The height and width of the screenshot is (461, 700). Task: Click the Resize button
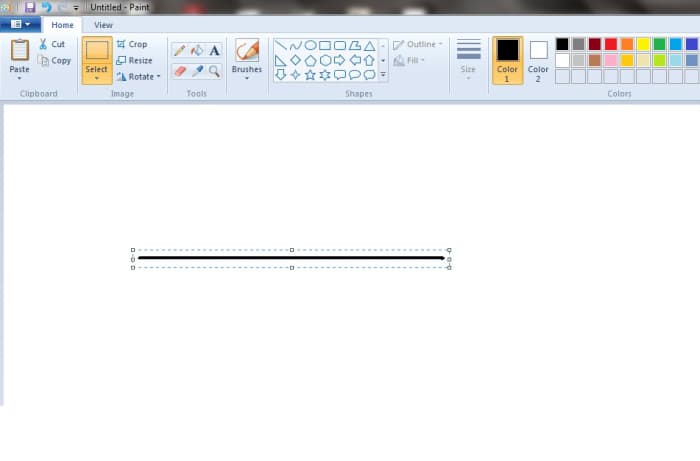133,60
